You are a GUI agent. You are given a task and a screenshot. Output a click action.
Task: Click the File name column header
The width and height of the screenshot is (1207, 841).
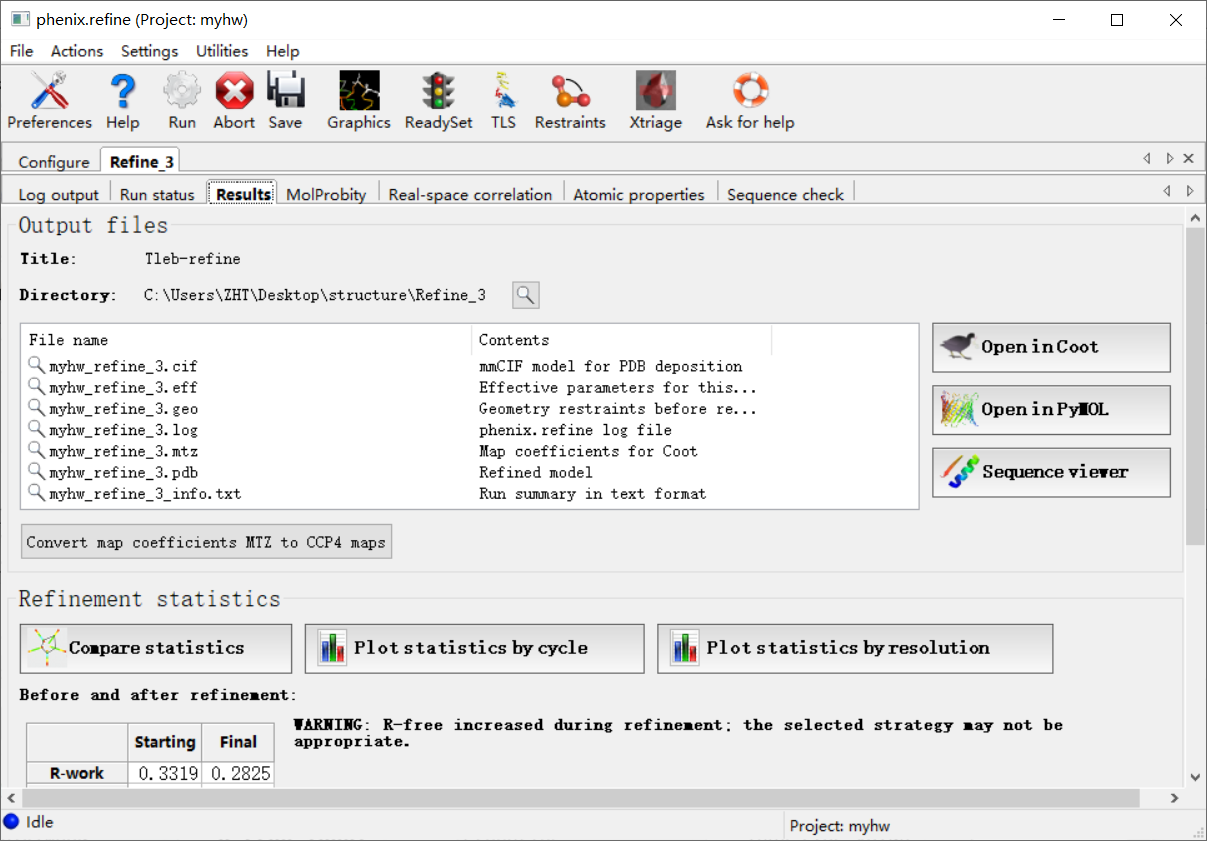pos(245,340)
